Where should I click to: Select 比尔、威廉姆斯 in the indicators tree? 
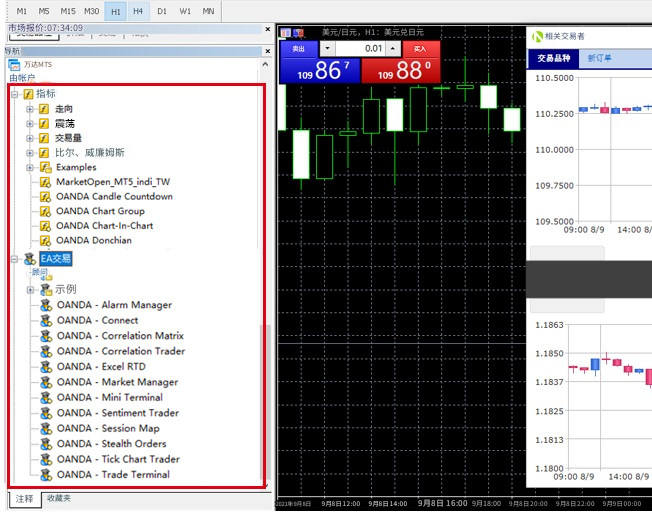point(89,153)
